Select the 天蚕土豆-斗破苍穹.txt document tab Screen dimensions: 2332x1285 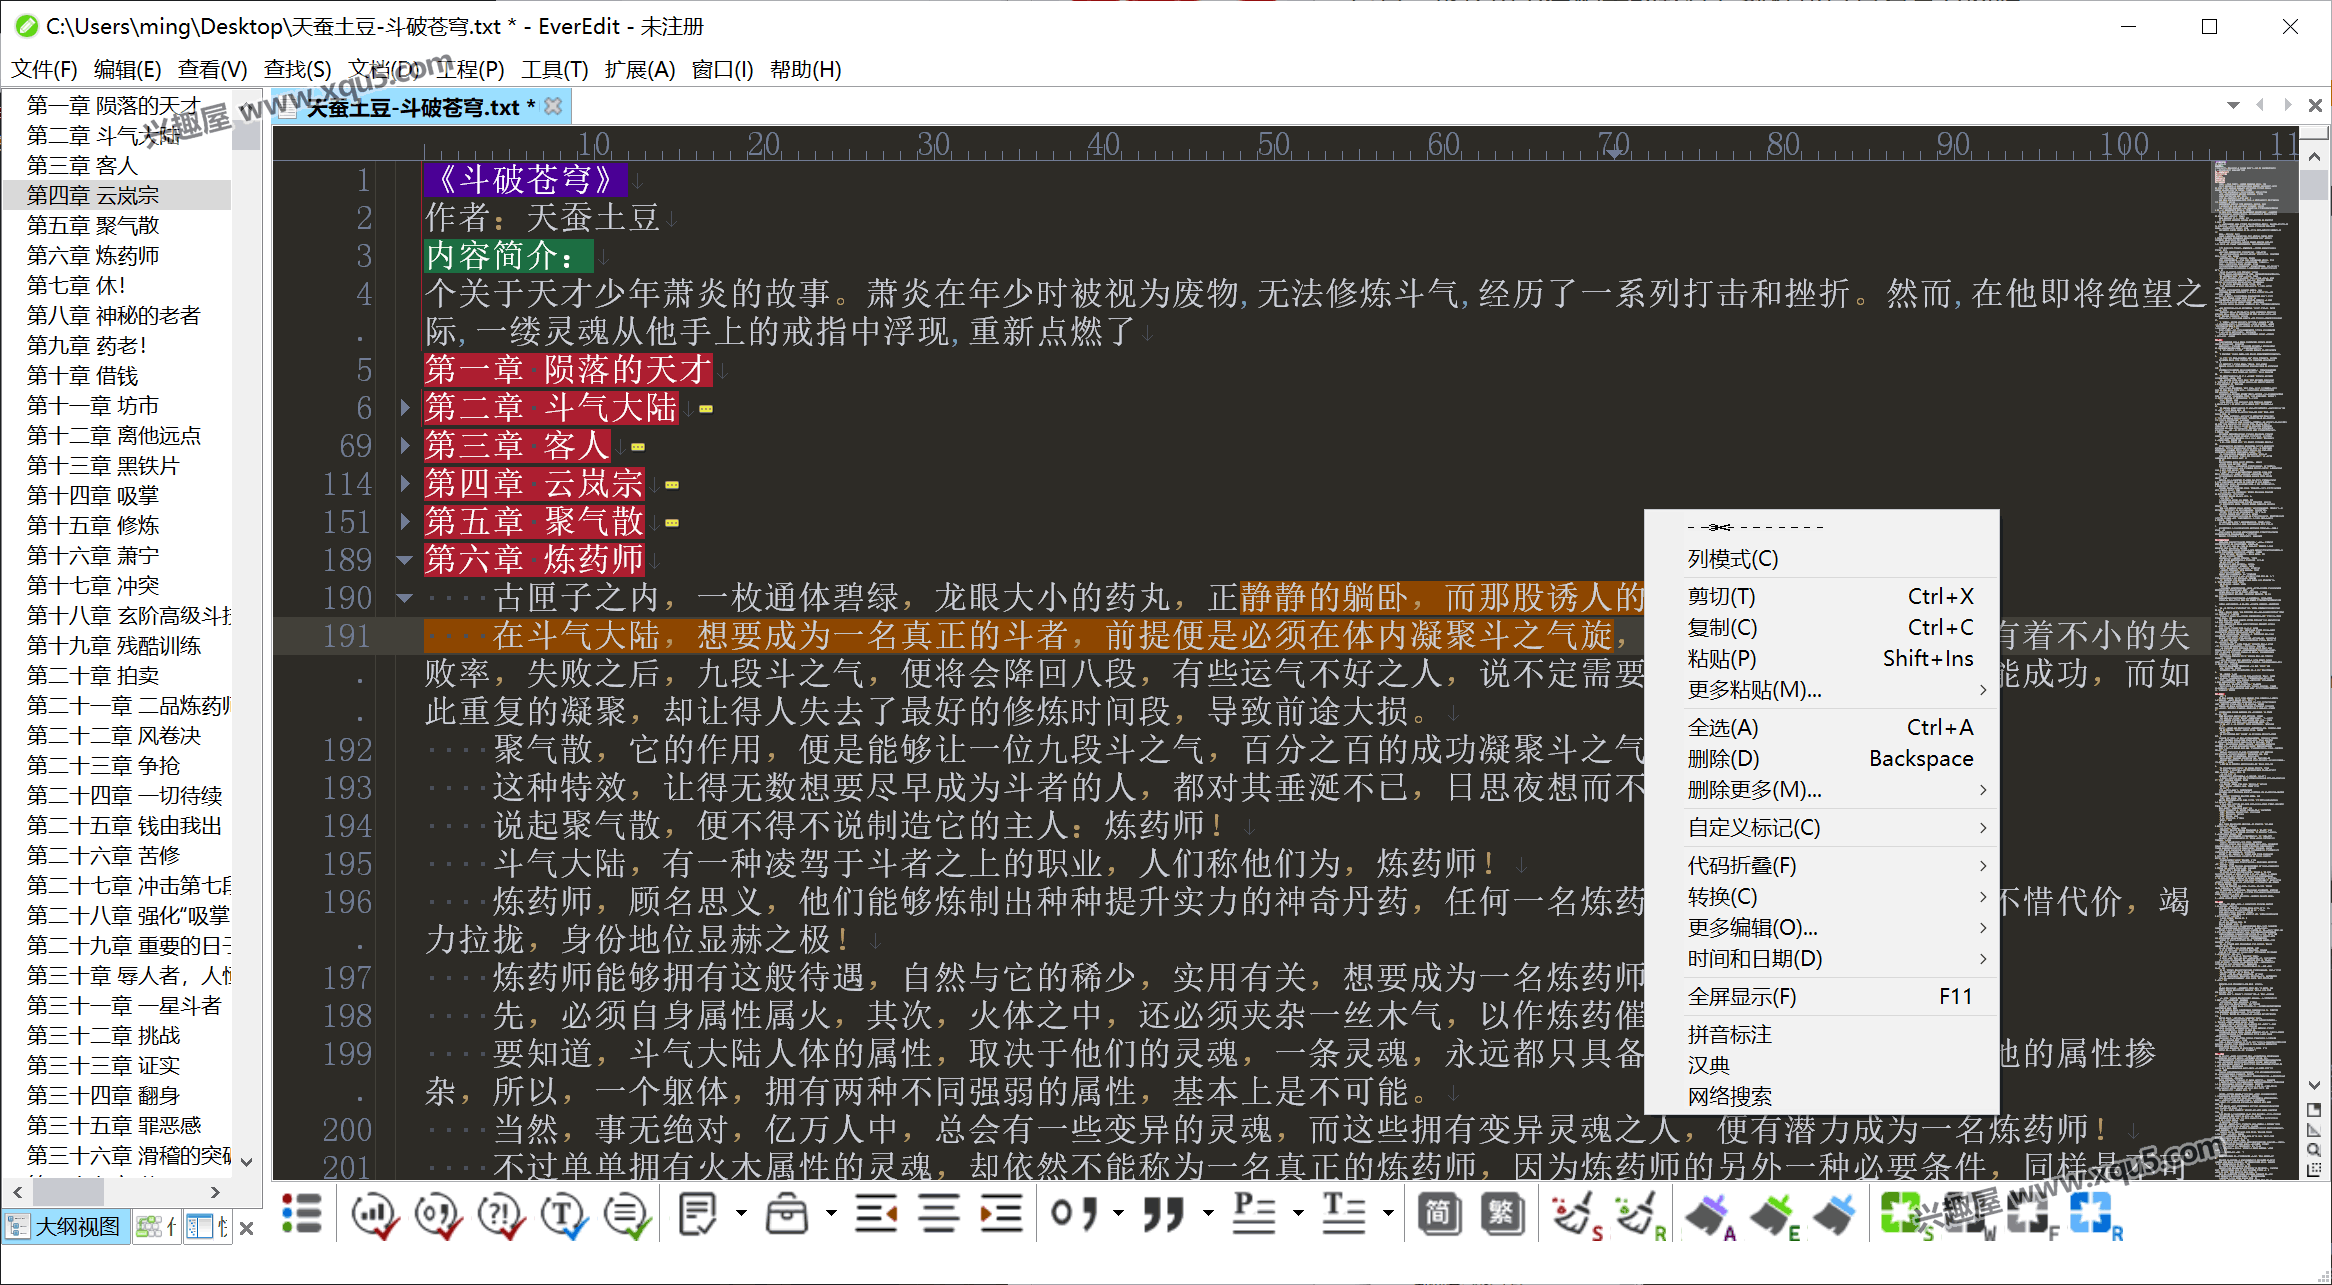point(420,107)
